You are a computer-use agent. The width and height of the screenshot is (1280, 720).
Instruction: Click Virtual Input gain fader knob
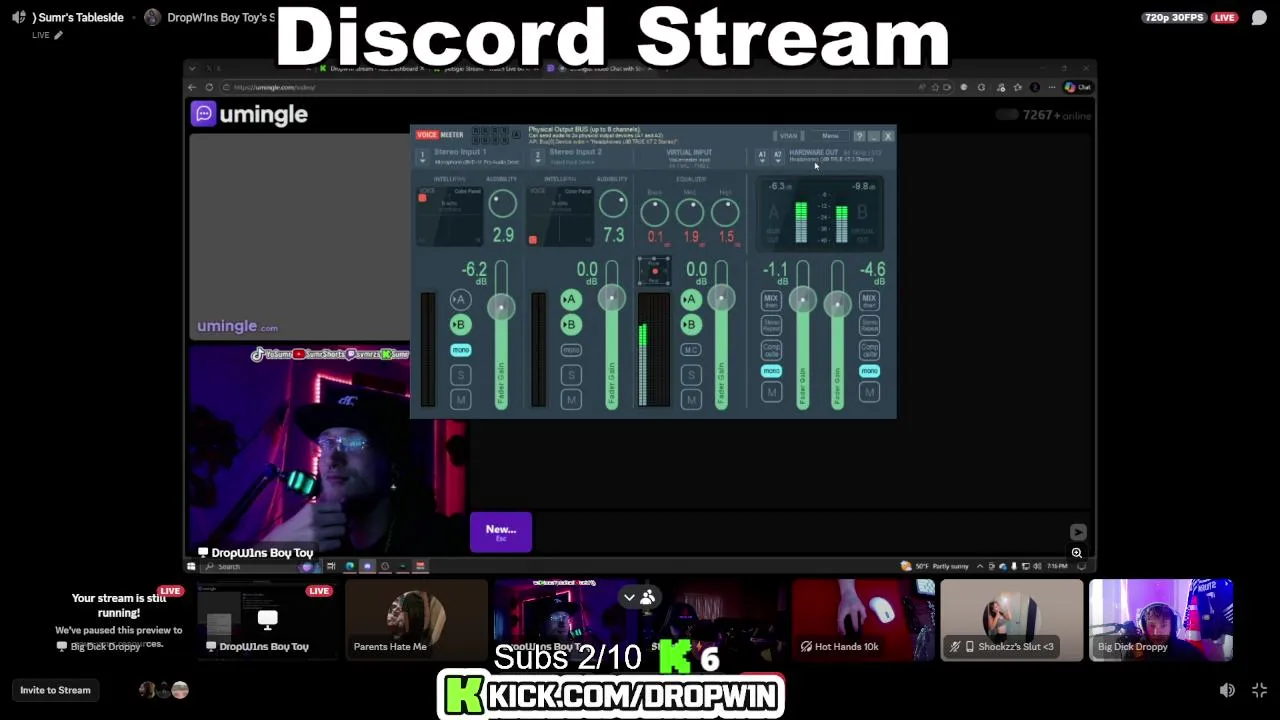[721, 298]
